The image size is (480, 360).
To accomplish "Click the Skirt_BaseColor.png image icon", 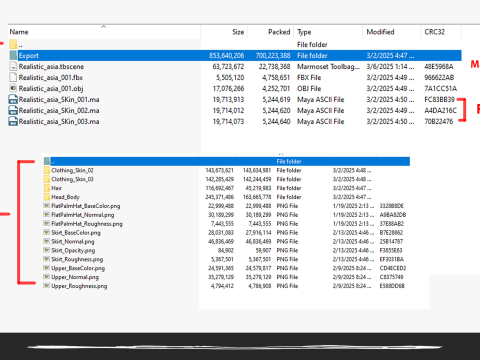I will point(47,232).
